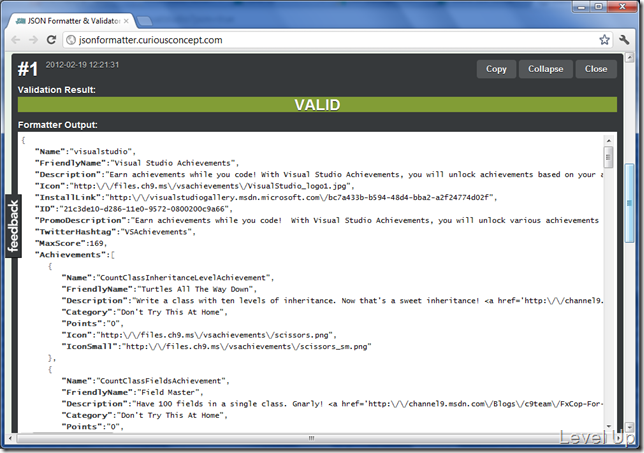Click the "Name":"CountClassFieldsAchievement" line
The width and height of the screenshot is (644, 453).
145,381
